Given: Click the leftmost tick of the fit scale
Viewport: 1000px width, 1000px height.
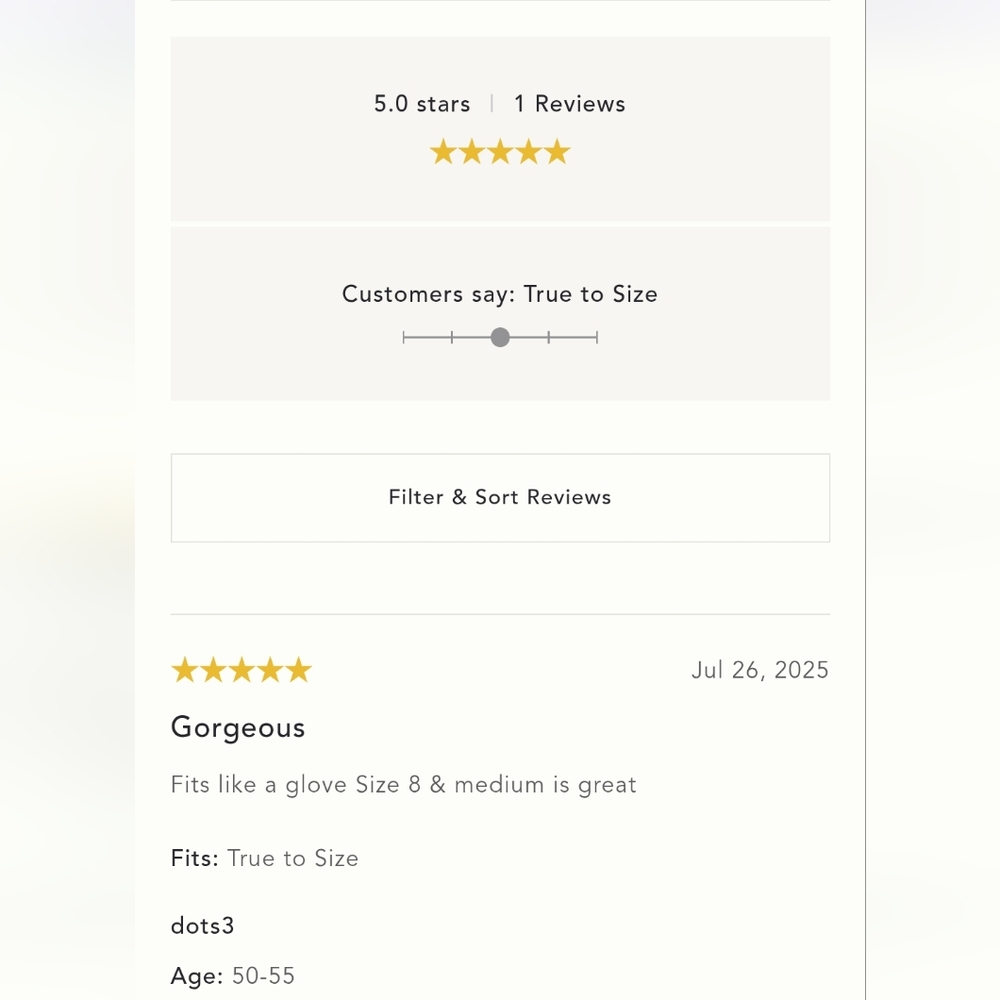Looking at the screenshot, I should [404, 338].
